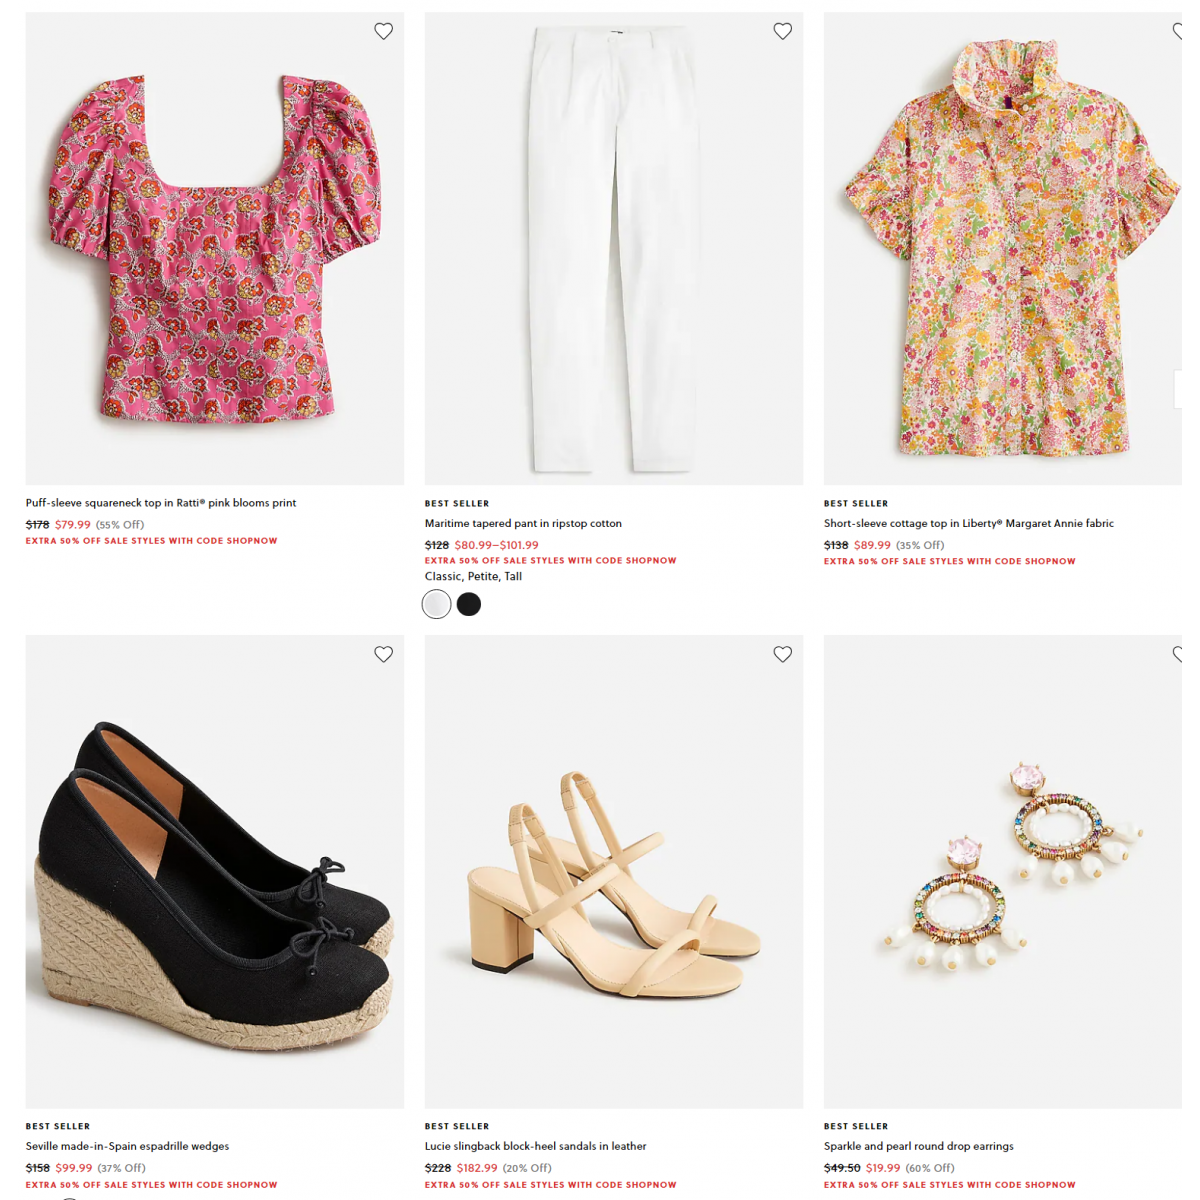Screen dimensions: 1200x1200
Task: Click heart icon on Maritime tapered pant
Action: point(783,31)
